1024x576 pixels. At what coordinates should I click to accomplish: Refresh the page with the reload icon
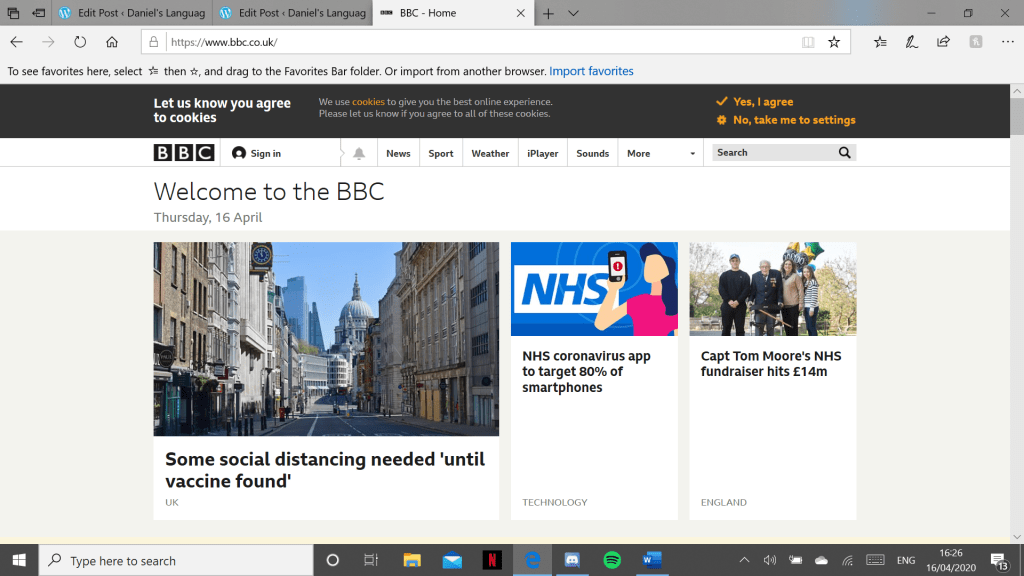point(80,42)
